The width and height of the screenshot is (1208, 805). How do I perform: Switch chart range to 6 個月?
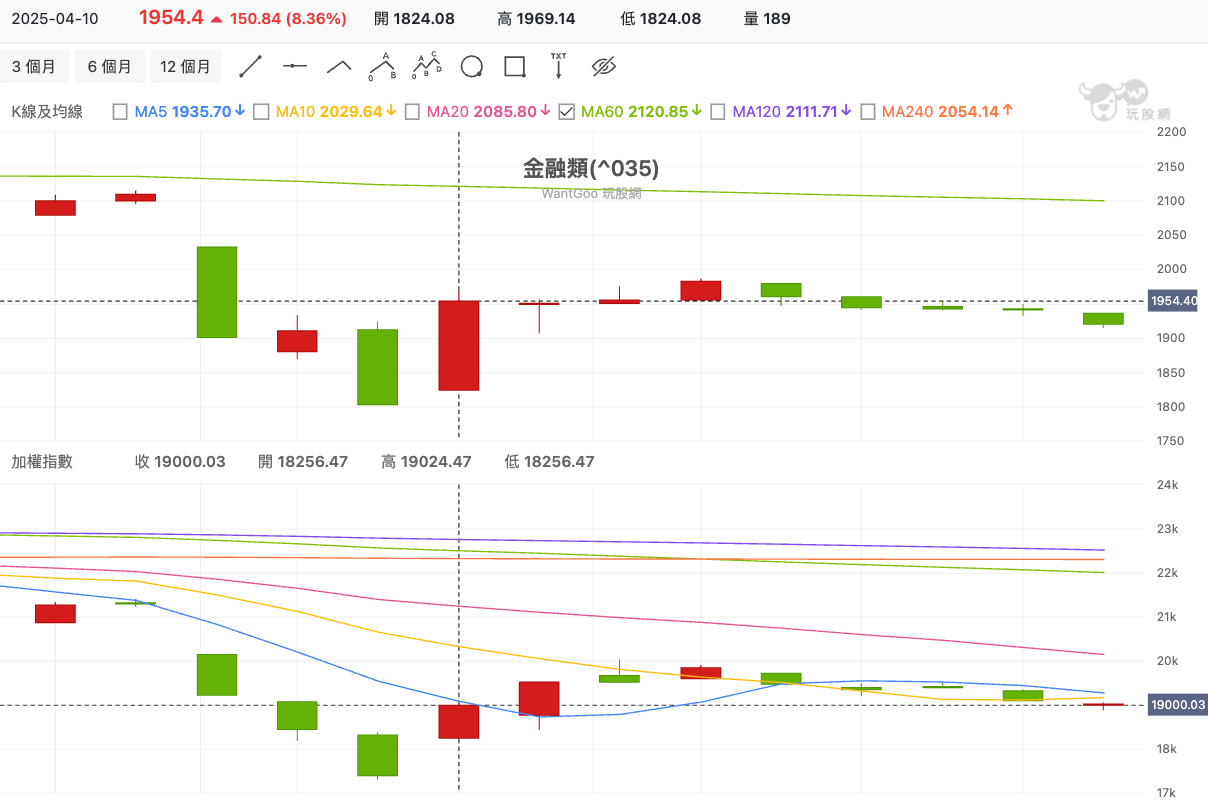point(109,67)
